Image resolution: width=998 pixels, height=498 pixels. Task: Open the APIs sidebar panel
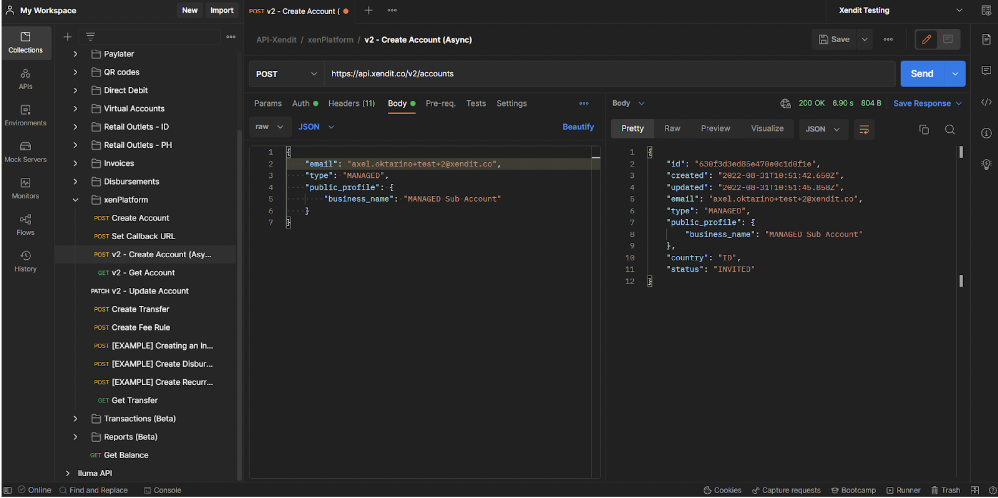(x=26, y=79)
